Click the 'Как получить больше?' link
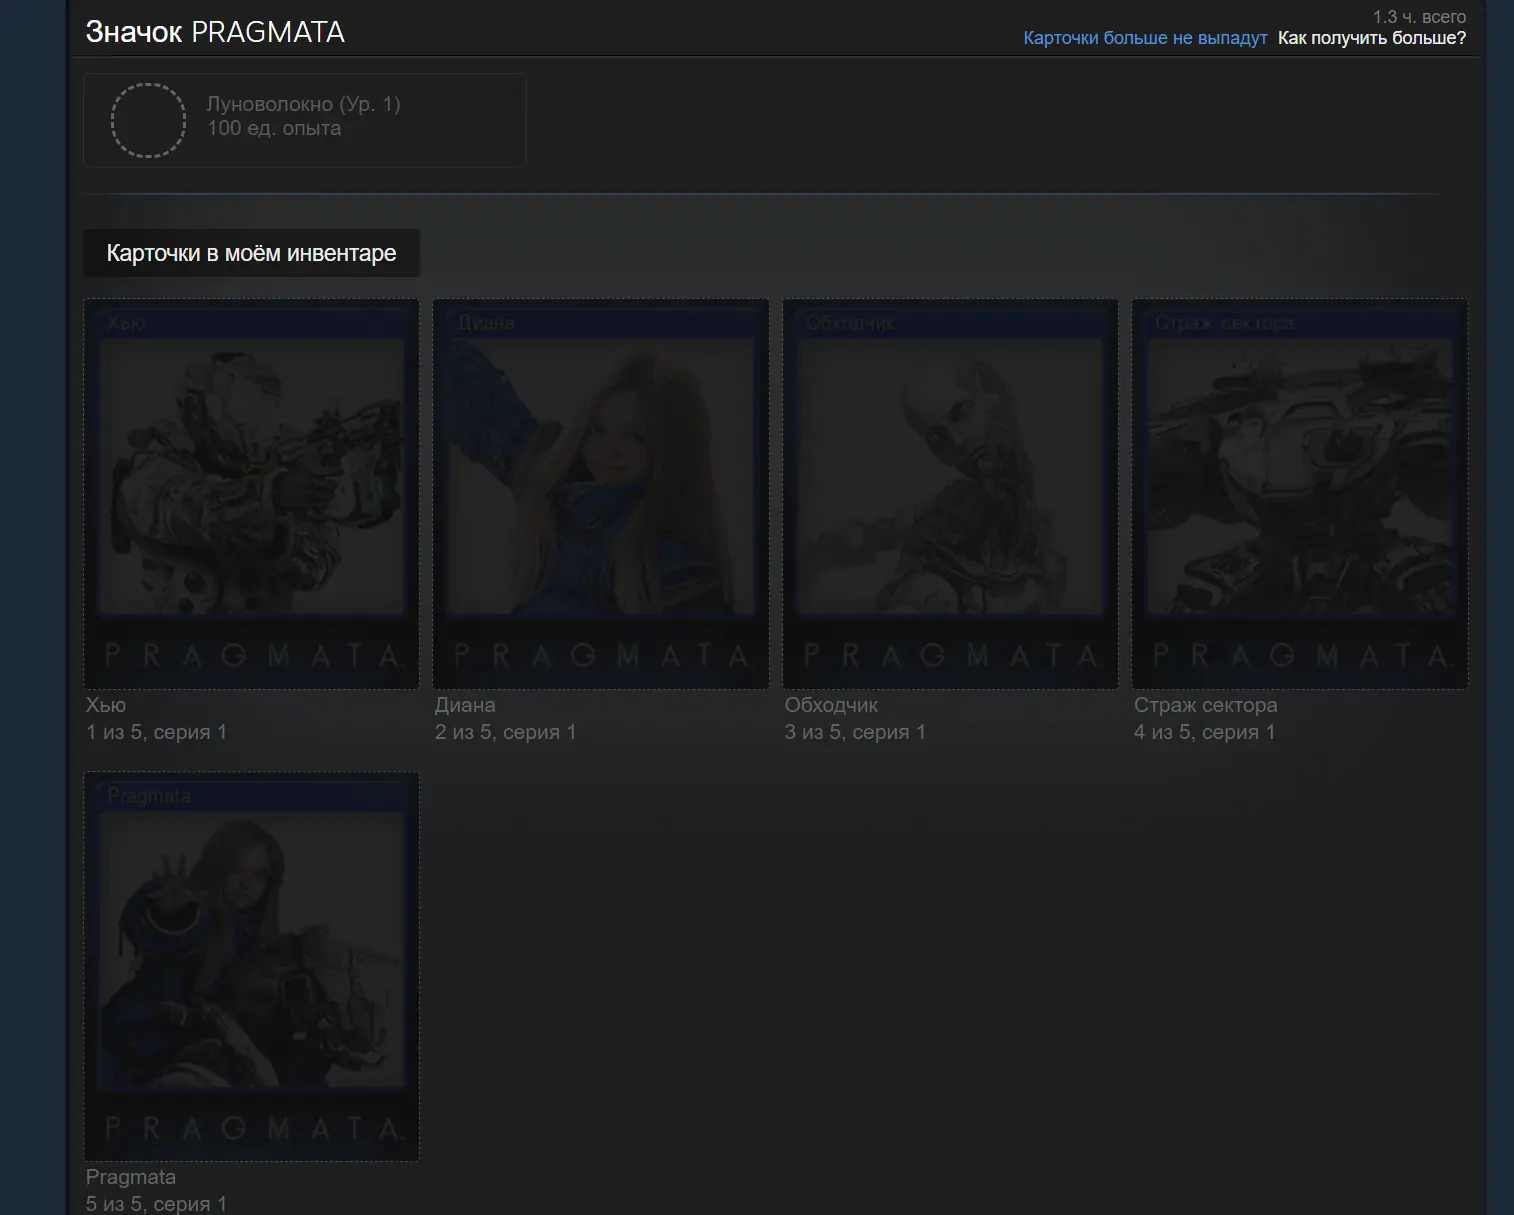Viewport: 1514px width, 1215px height. (1372, 38)
